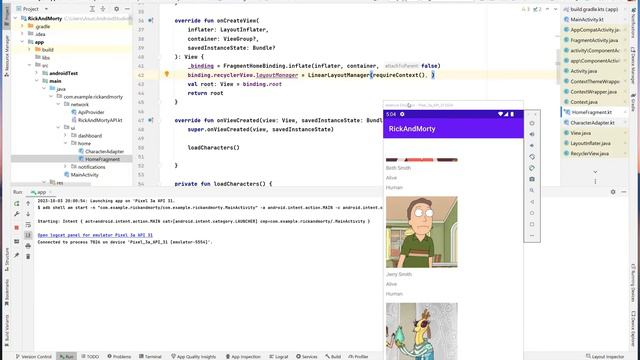Click Expand All in Project panel
Viewport: 640px width, 360px height.
pyautogui.click(x=92, y=9)
